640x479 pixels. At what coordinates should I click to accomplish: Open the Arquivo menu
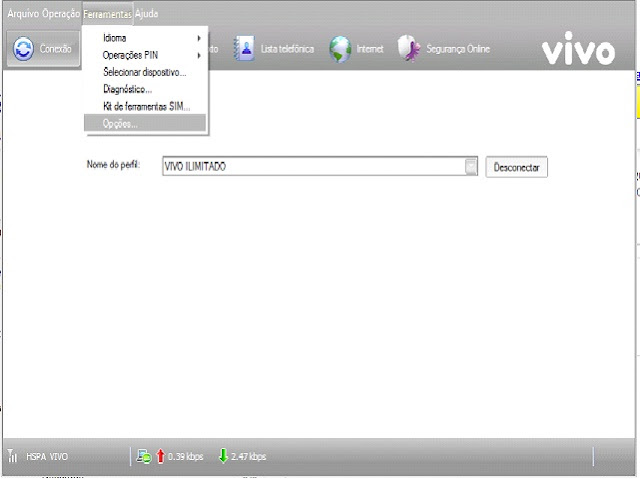(x=23, y=13)
